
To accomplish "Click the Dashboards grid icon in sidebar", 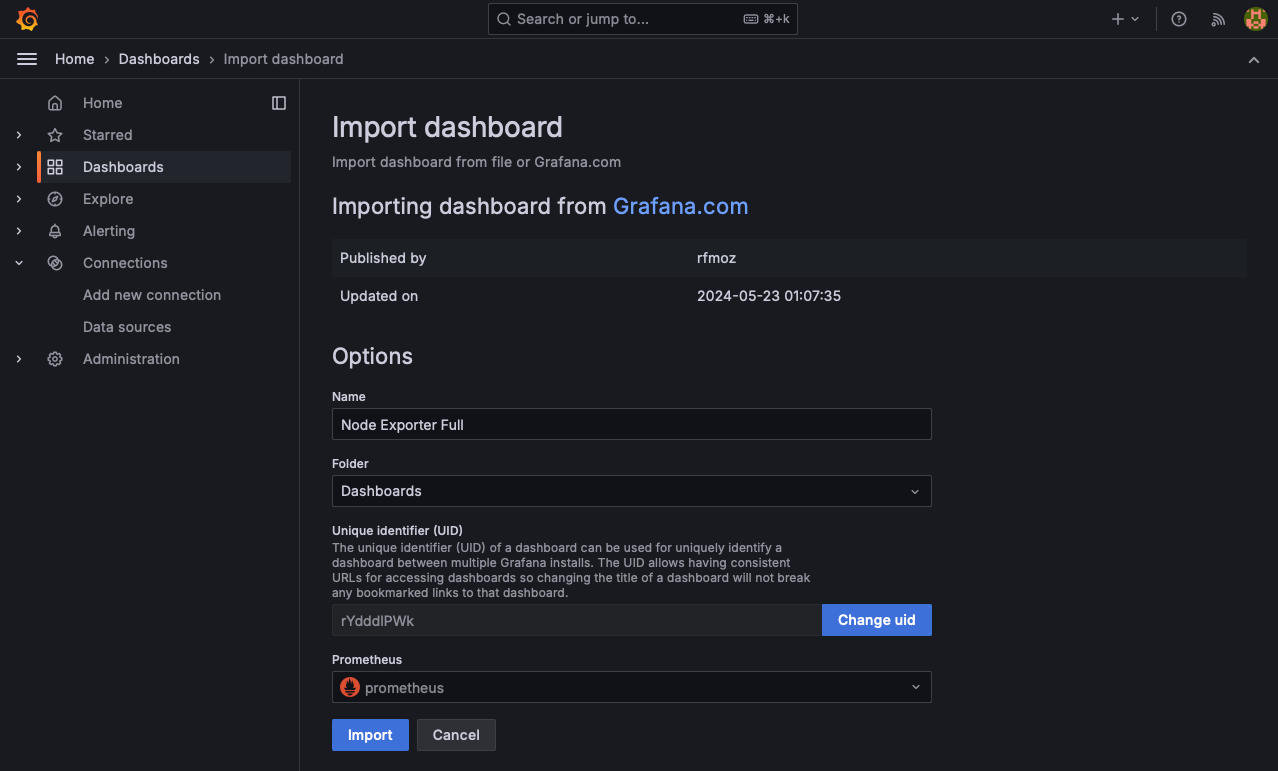I will (x=55, y=167).
